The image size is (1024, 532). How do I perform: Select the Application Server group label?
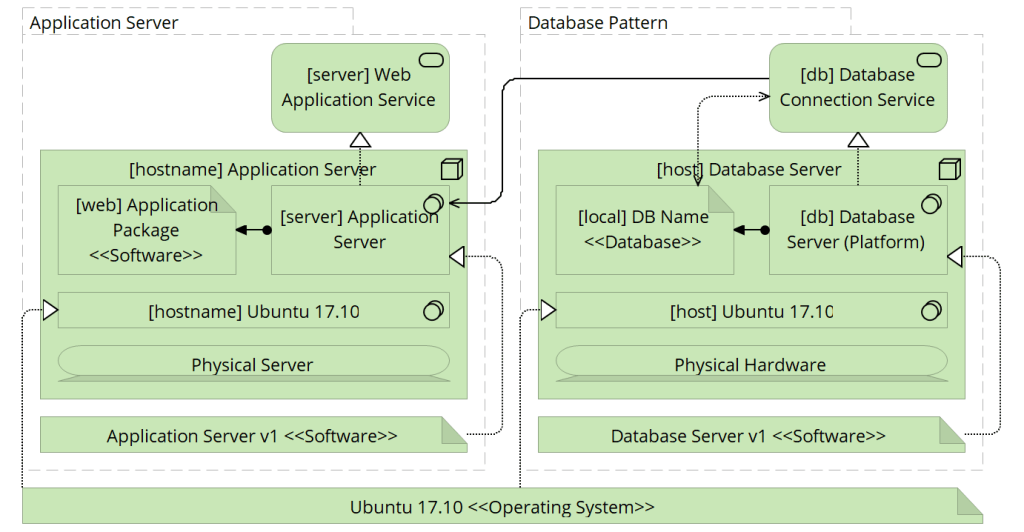coord(104,22)
